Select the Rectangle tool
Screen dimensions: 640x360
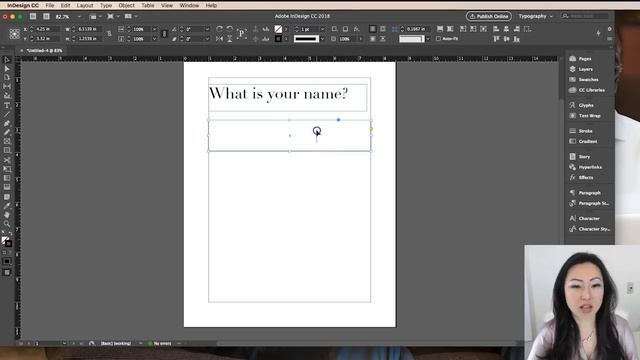(7, 150)
